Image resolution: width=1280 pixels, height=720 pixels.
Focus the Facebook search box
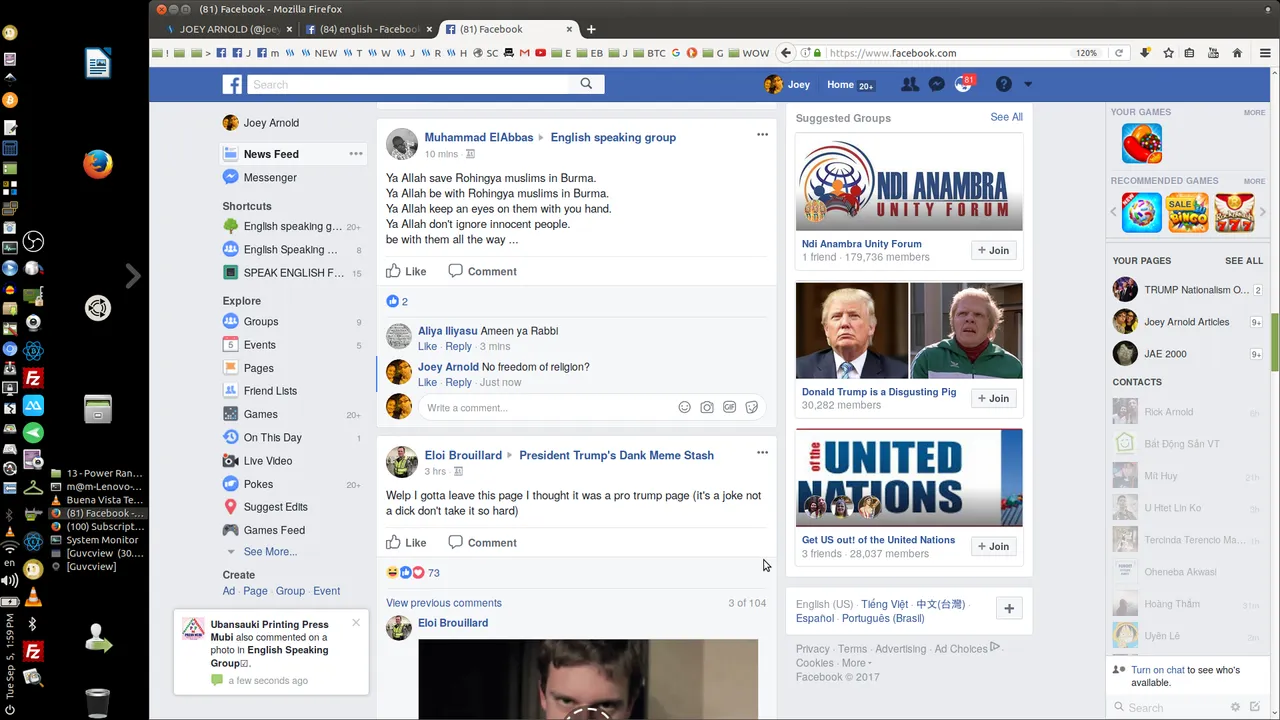(x=408, y=85)
